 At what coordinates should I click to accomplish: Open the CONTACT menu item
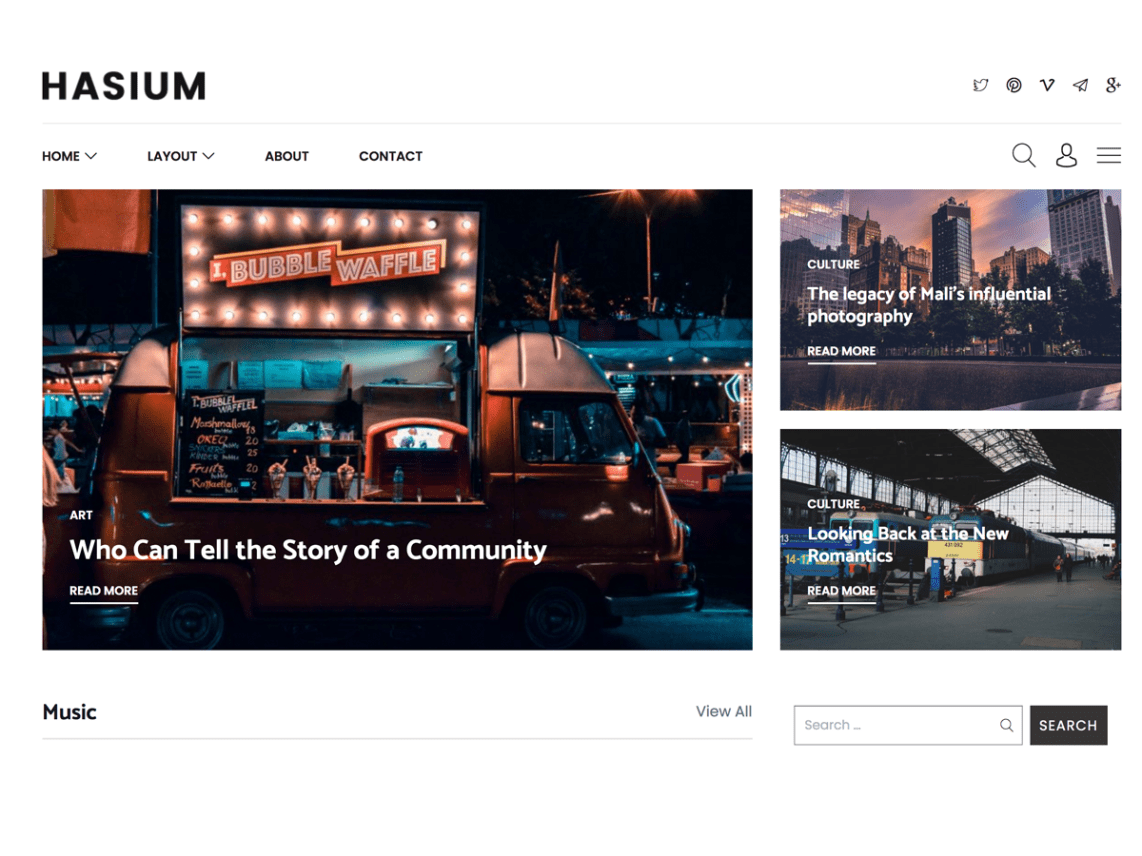pyautogui.click(x=390, y=156)
